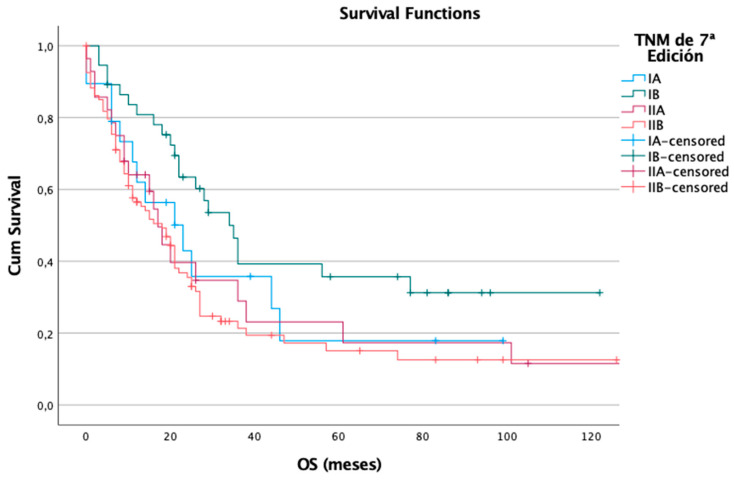Screen dimensions: 734x481
Task: Click the IIB legend line swatch
Action: (x=633, y=125)
